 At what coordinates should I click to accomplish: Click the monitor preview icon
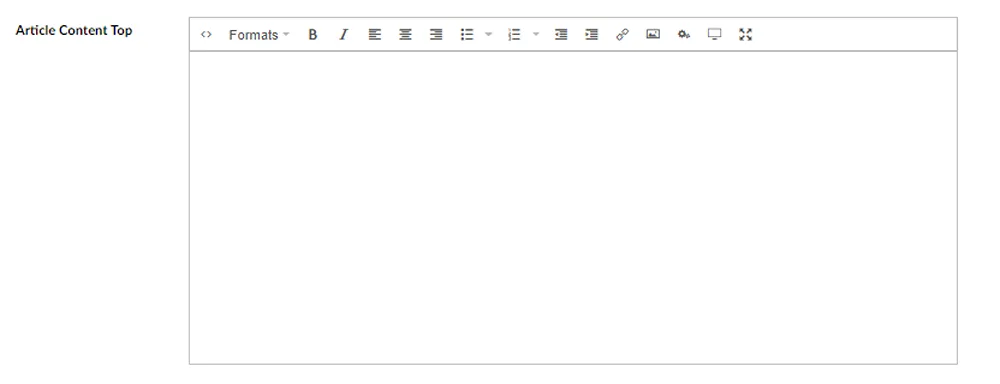point(714,34)
